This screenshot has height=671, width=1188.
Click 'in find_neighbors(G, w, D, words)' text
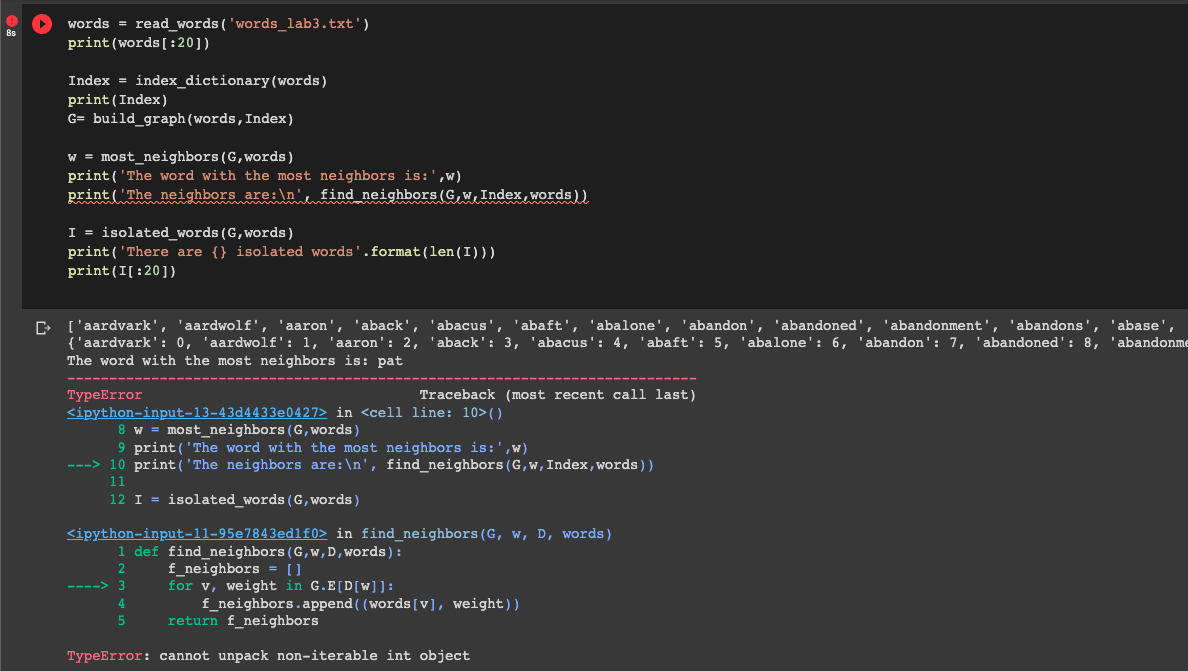point(474,534)
